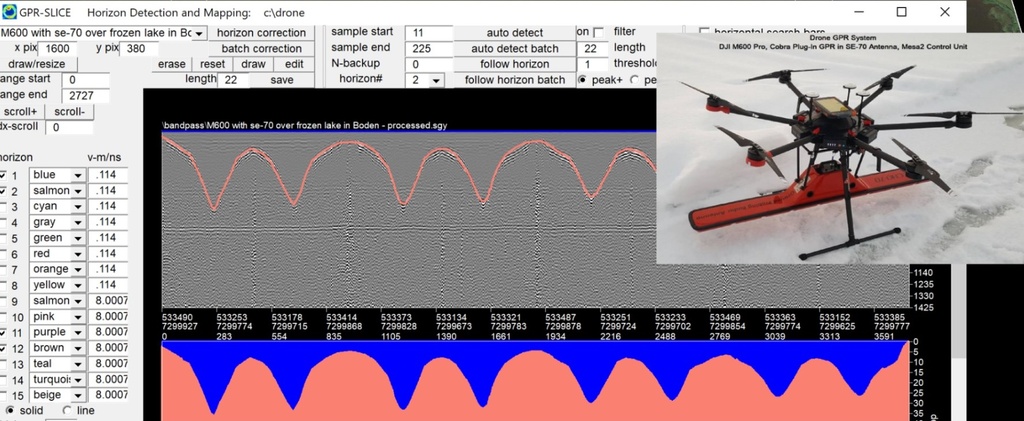Click the range end input field
This screenshot has width=1024, height=421.
click(85, 95)
